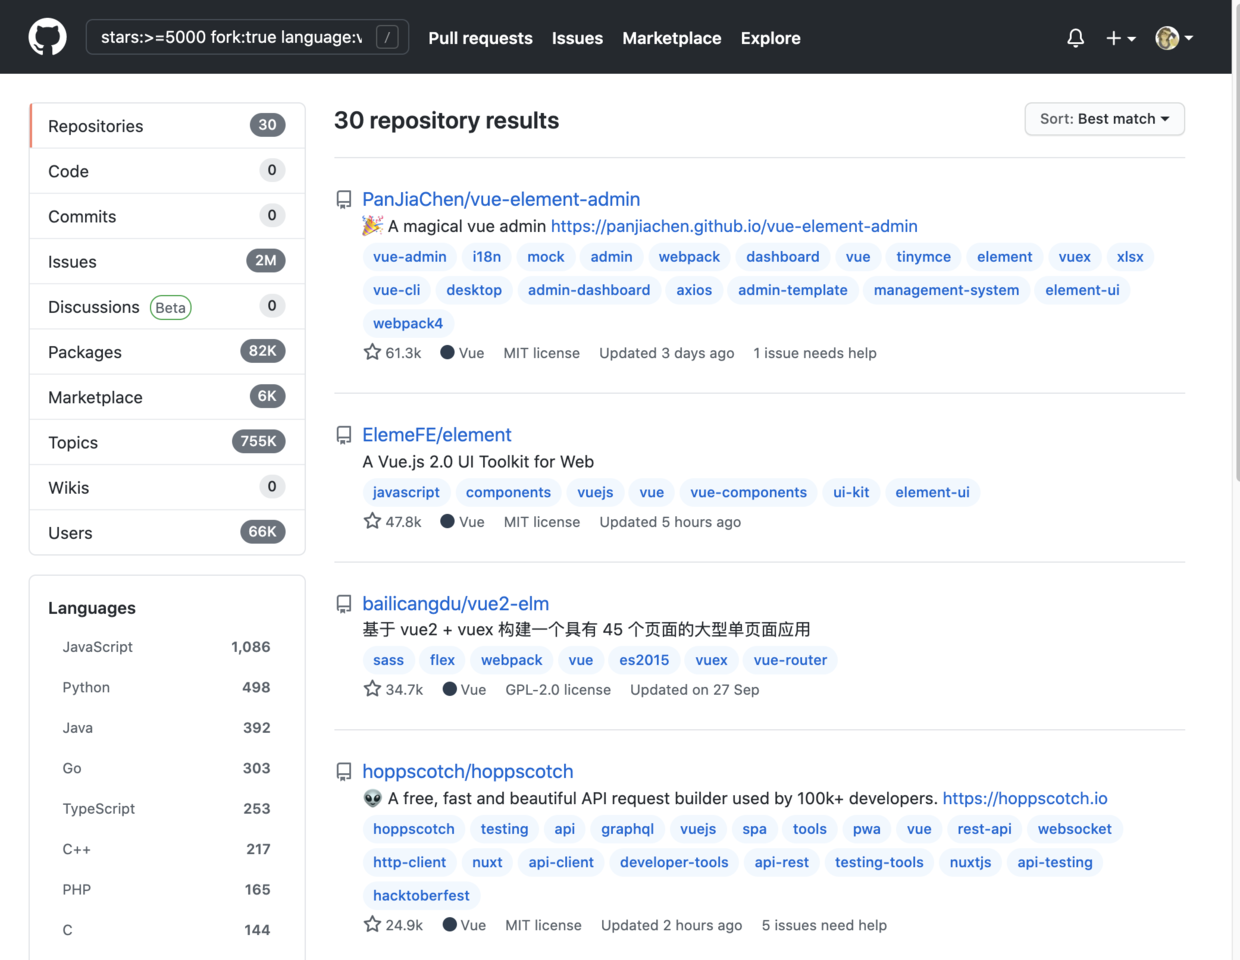Click the Vue language color dot on ElemeFE/element
1240x960 pixels.
click(448, 521)
